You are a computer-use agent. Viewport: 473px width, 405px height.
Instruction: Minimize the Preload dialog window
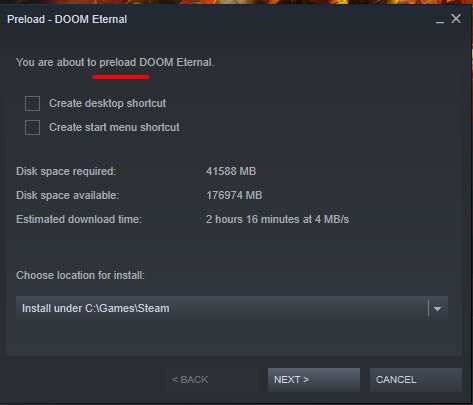pyautogui.click(x=440, y=19)
